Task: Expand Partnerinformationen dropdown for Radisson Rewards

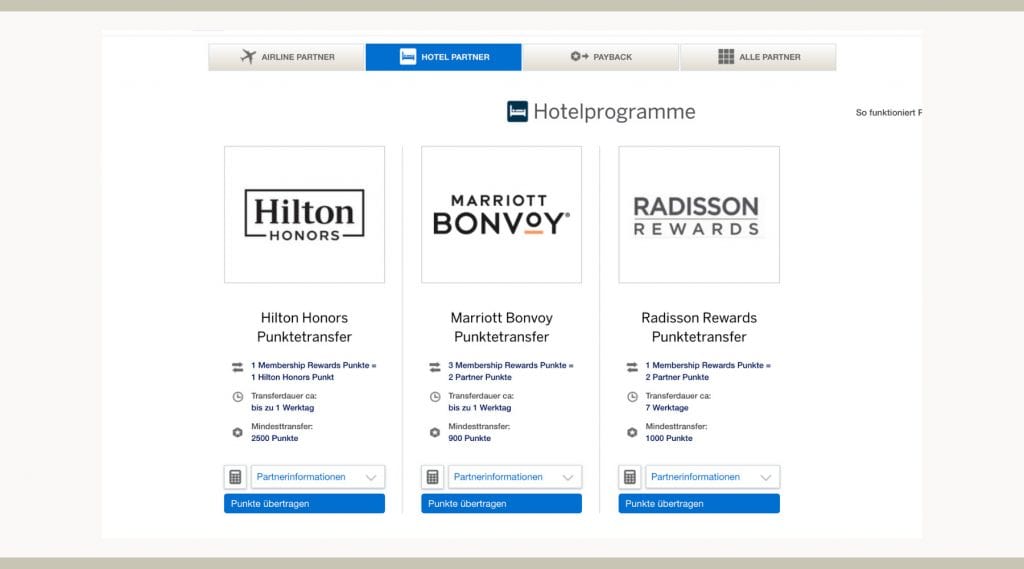Action: [x=712, y=477]
